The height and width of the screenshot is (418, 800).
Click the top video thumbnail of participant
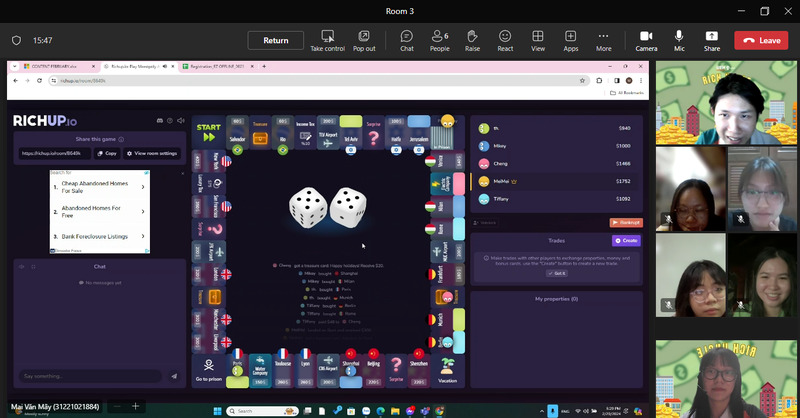726,103
